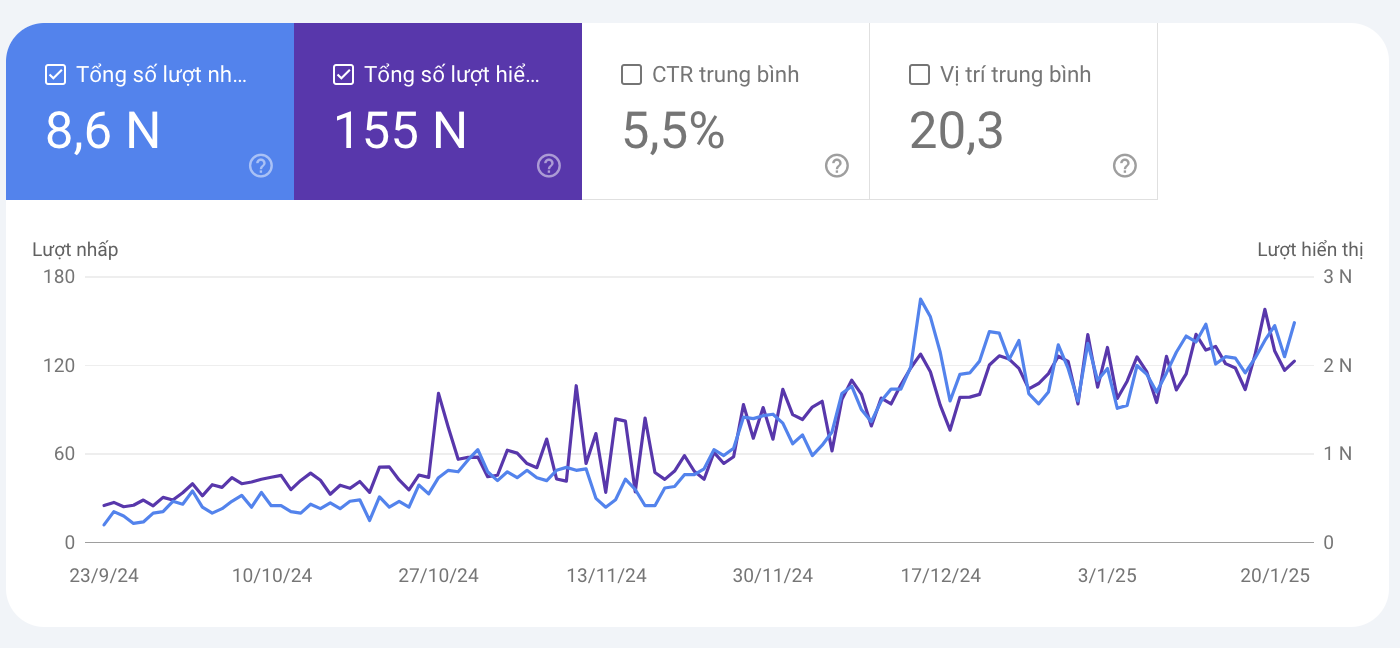Click the 30/11/24 date label
The height and width of the screenshot is (648, 1400).
tap(773, 576)
